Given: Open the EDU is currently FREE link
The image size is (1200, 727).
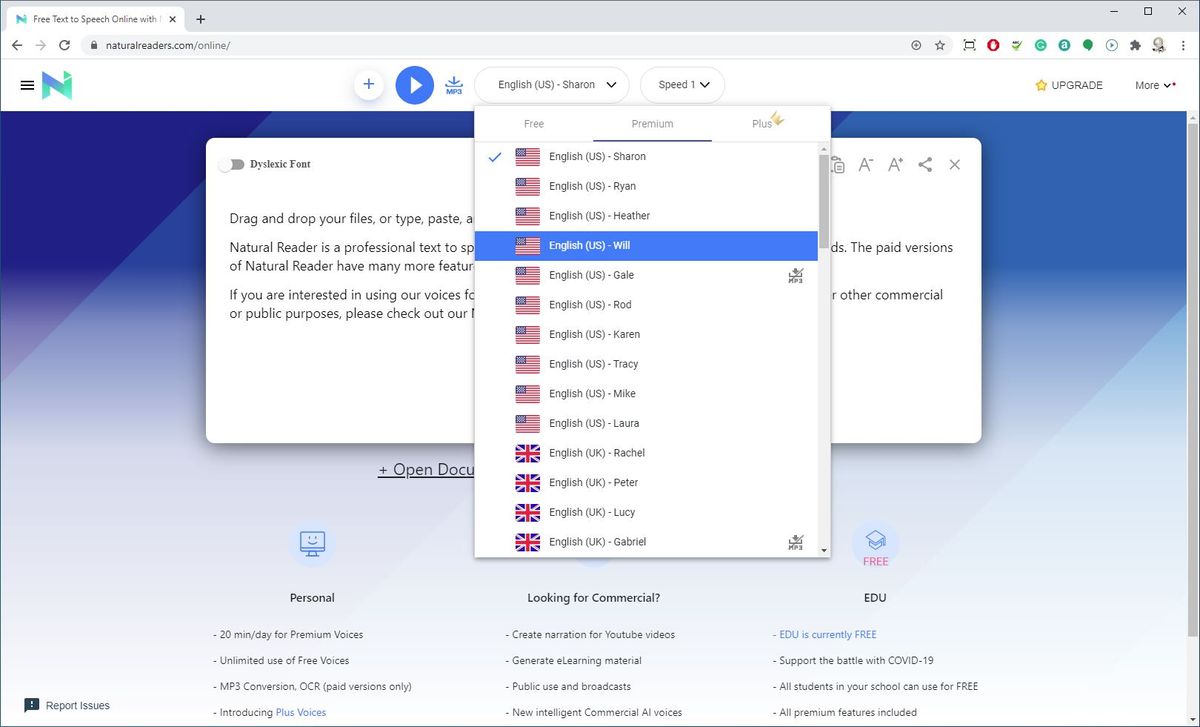Looking at the screenshot, I should click(x=827, y=634).
